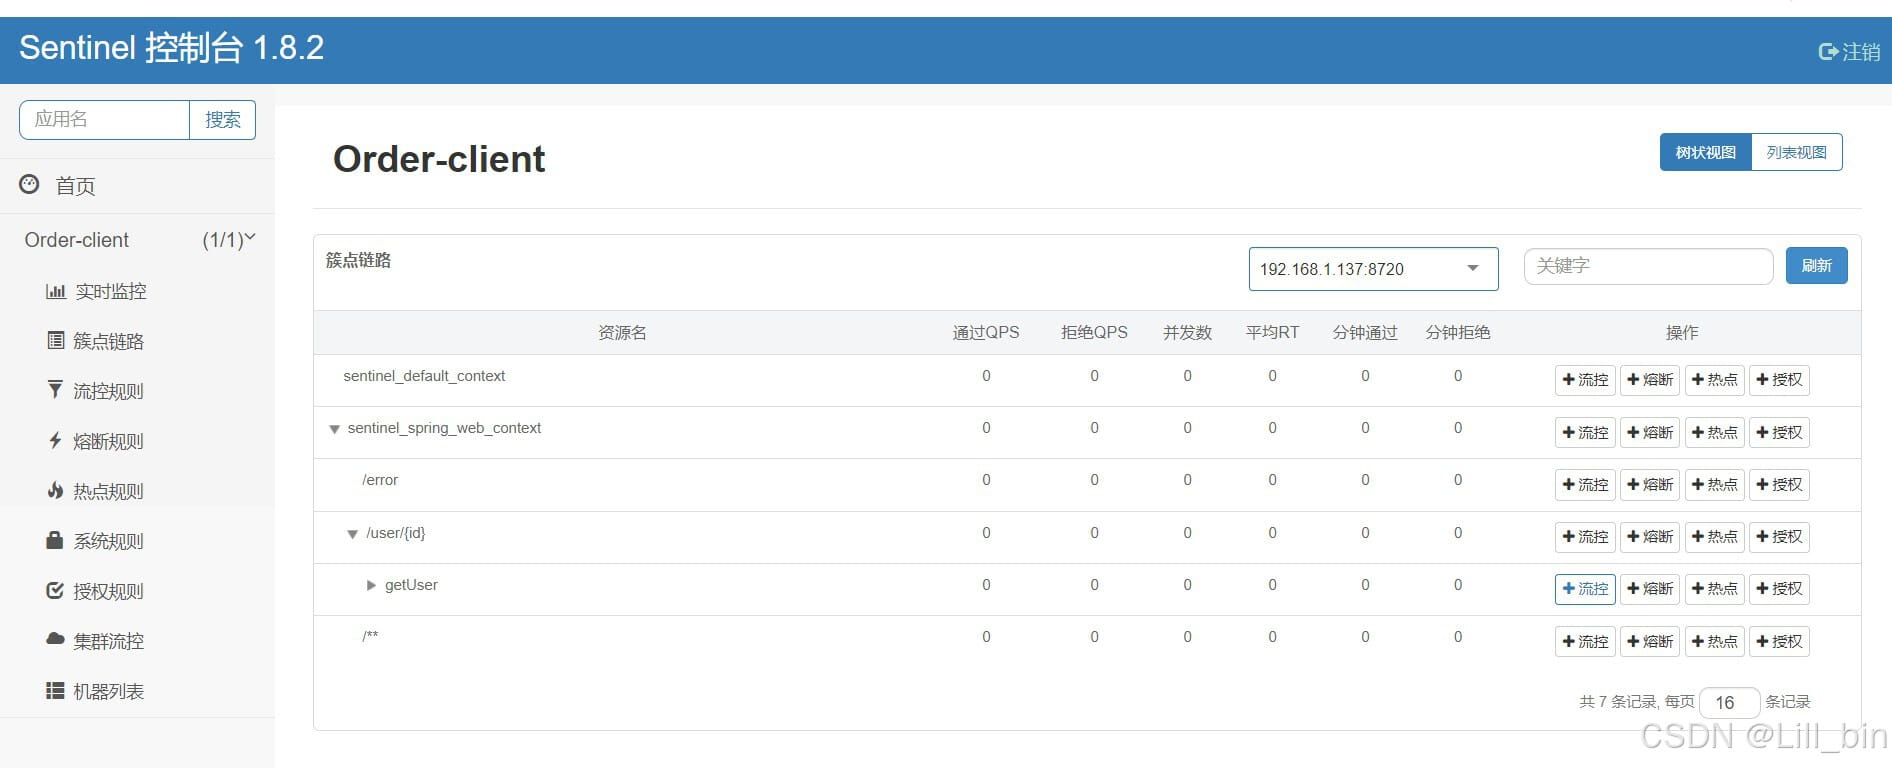Collapse the /user/{id} tree node
Viewport: 1892px width, 768px height.
point(352,534)
